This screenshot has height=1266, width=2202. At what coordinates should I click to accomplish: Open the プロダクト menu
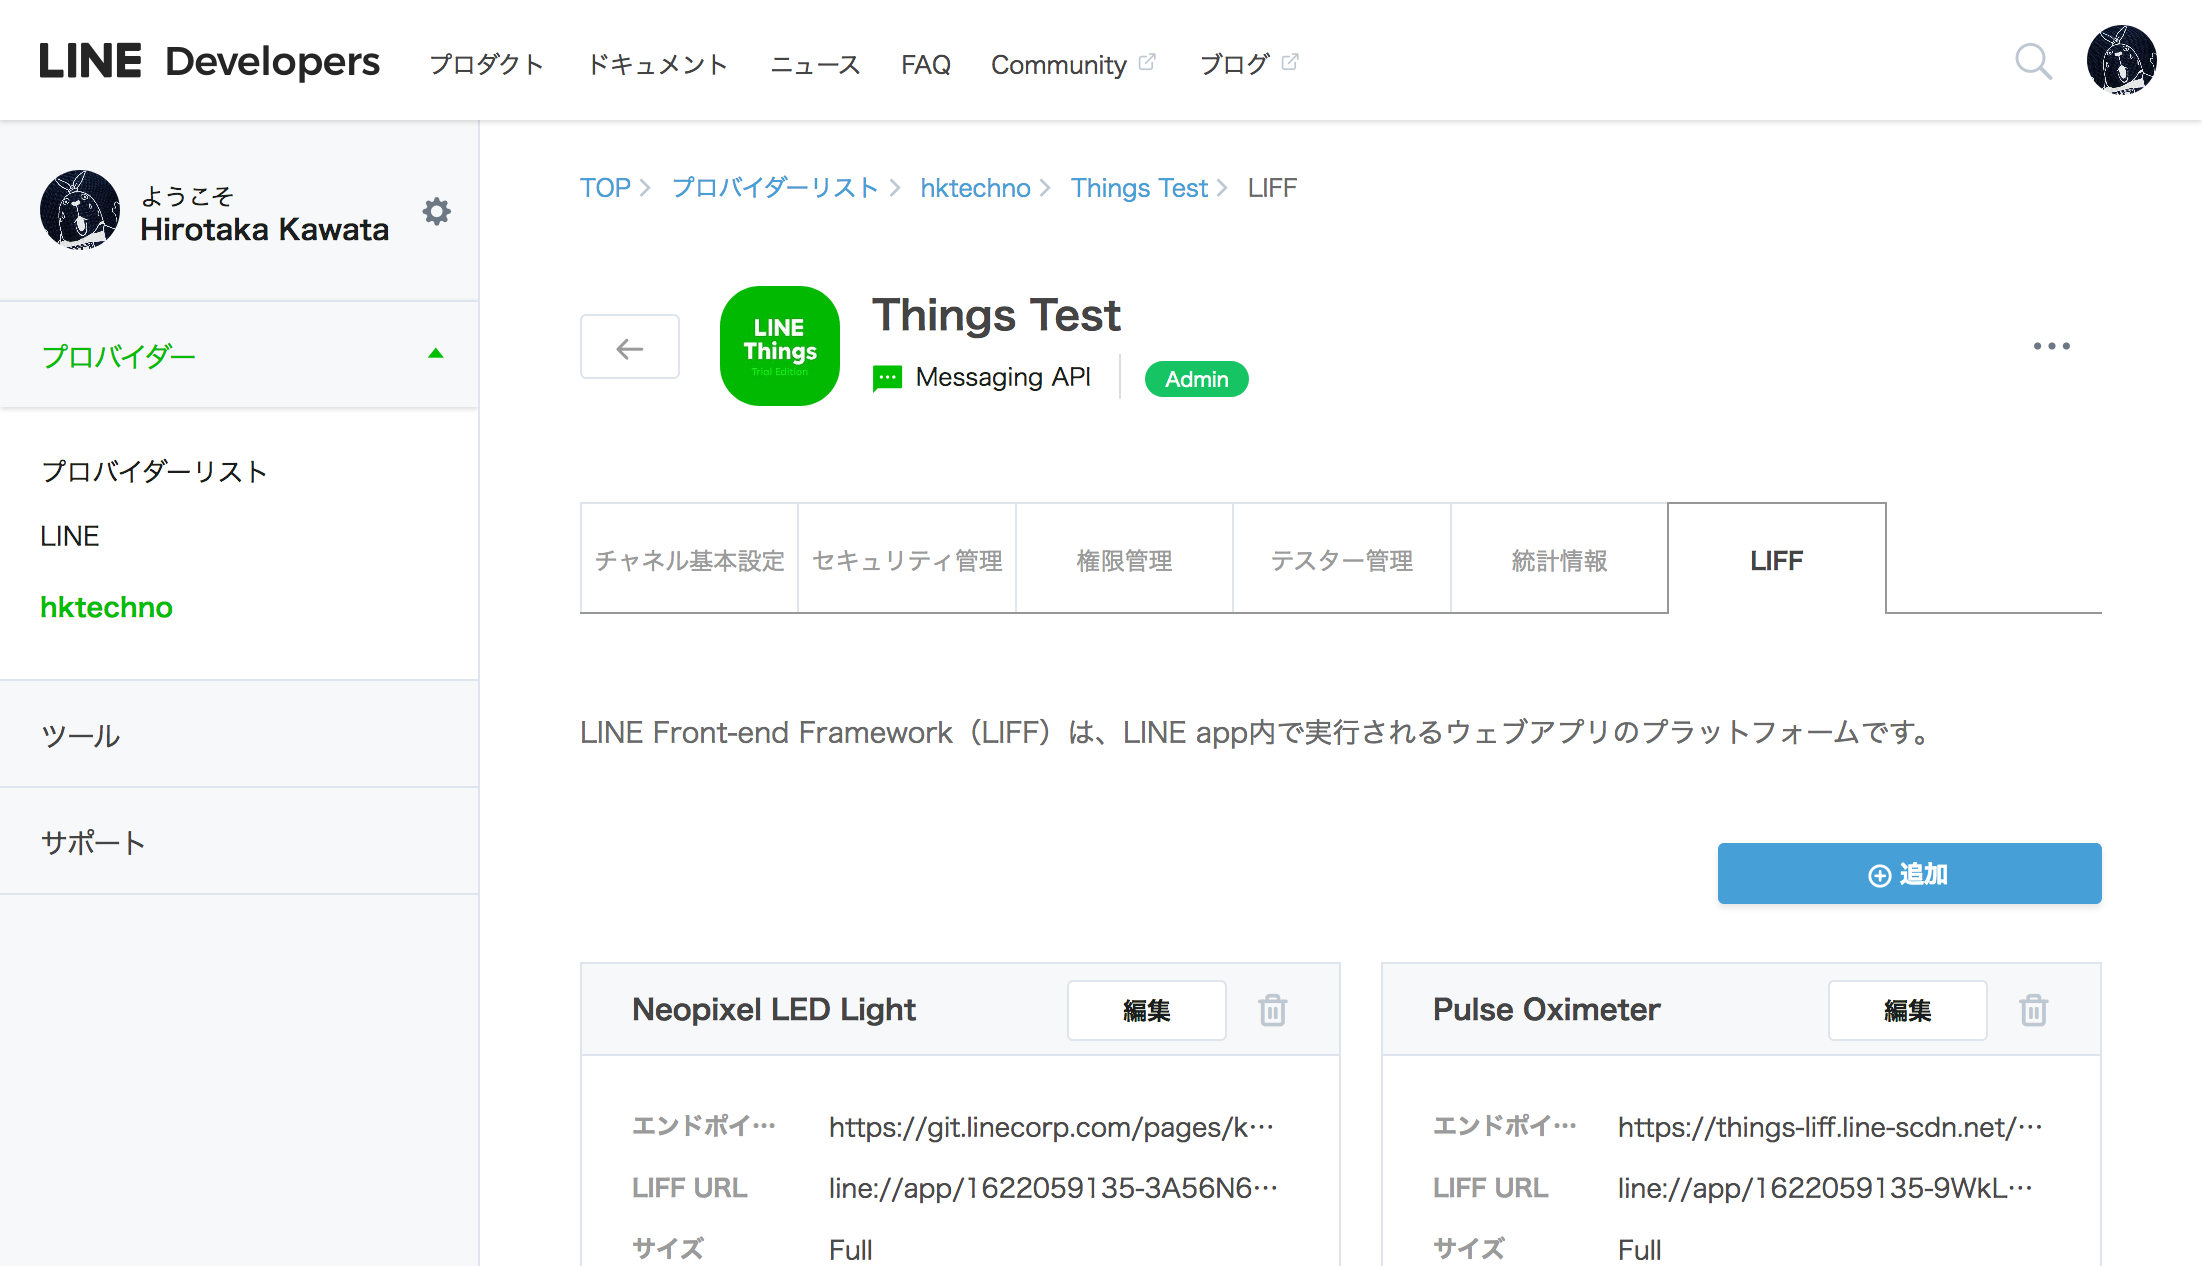487,64
